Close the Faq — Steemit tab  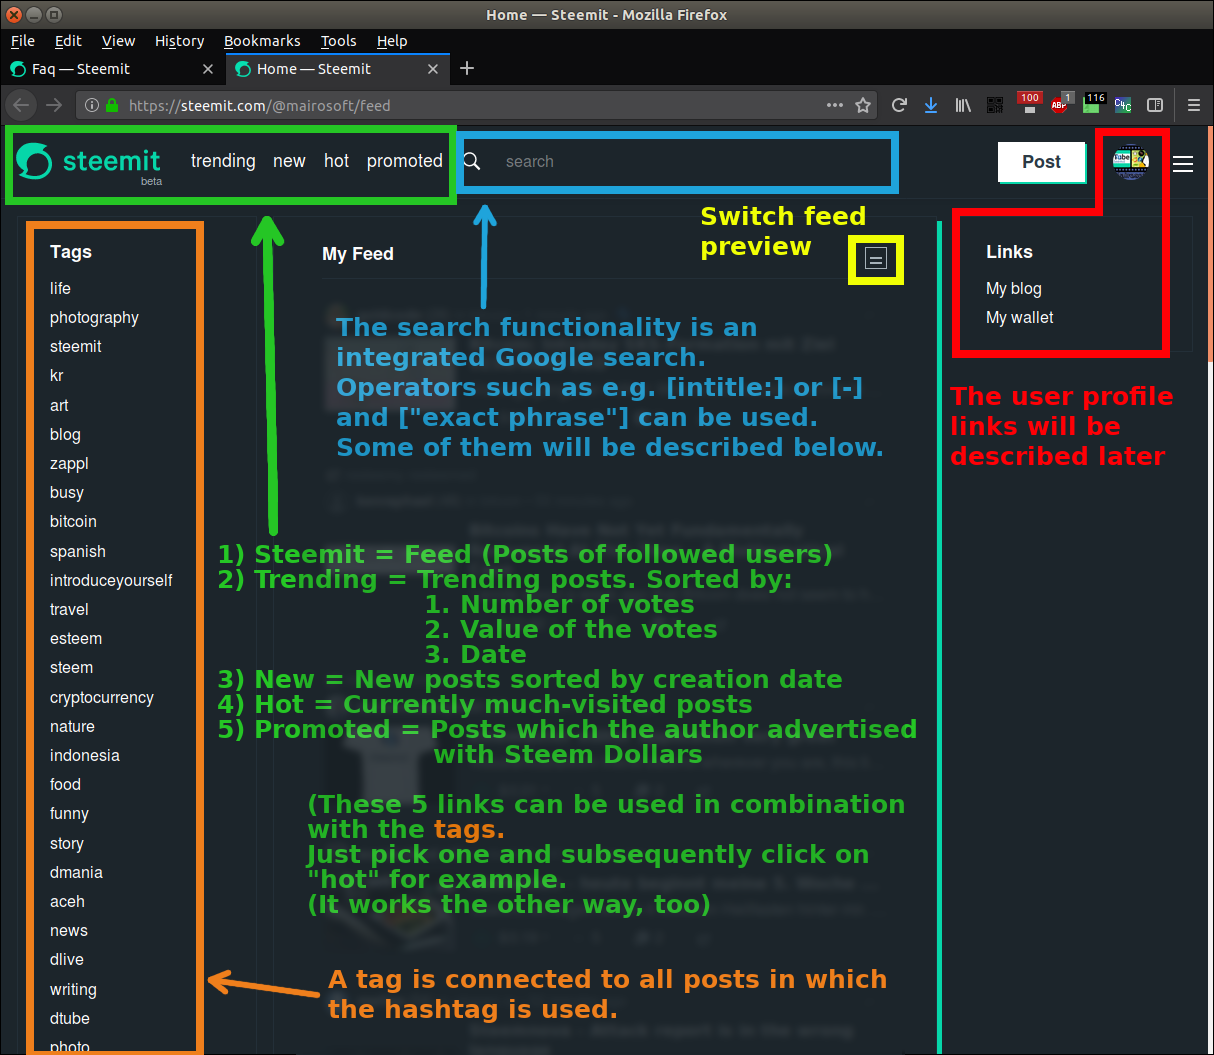tap(208, 69)
